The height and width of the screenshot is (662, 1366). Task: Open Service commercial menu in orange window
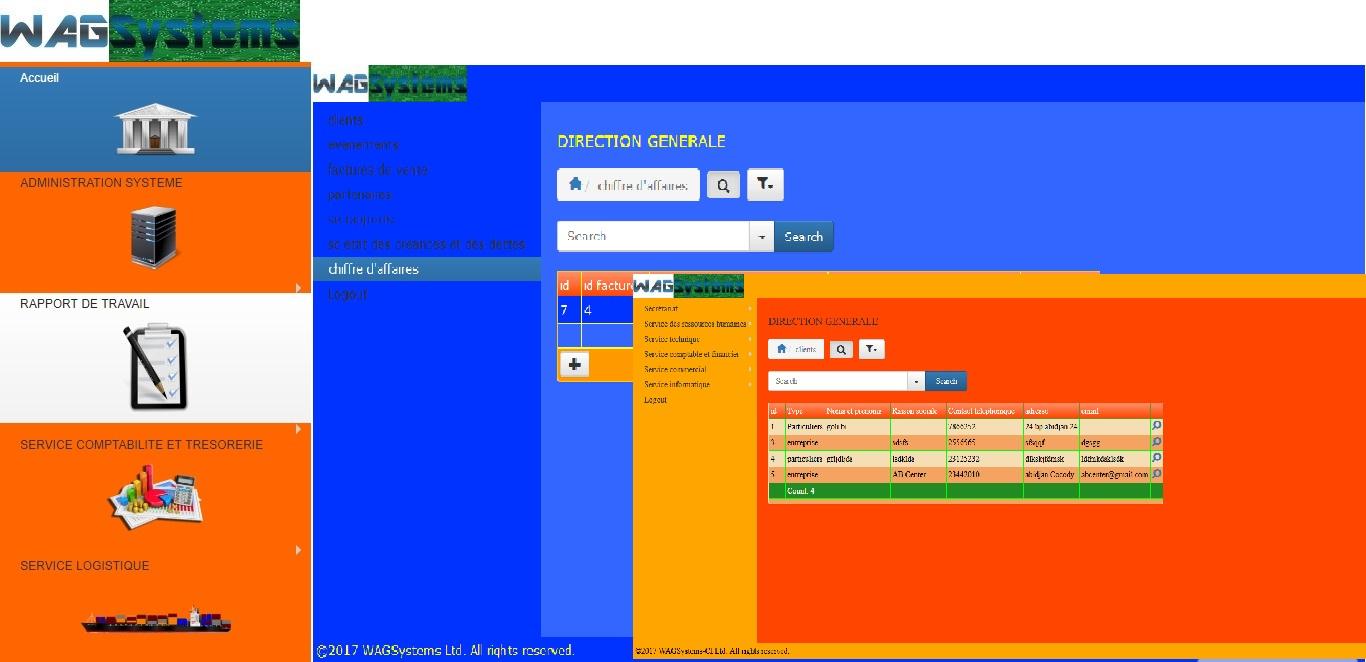tap(675, 369)
